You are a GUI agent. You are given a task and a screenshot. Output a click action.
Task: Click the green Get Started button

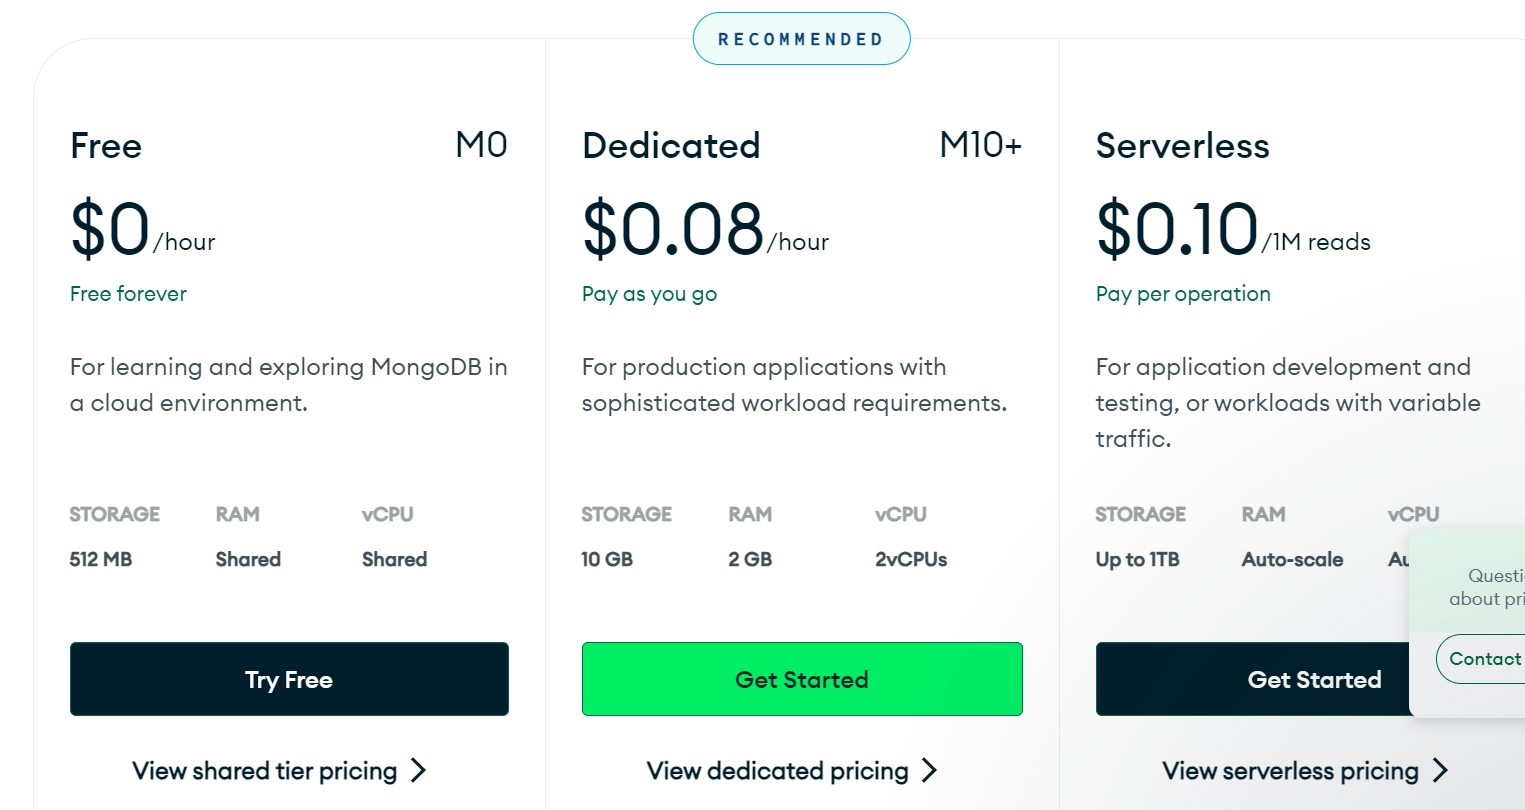[802, 679]
